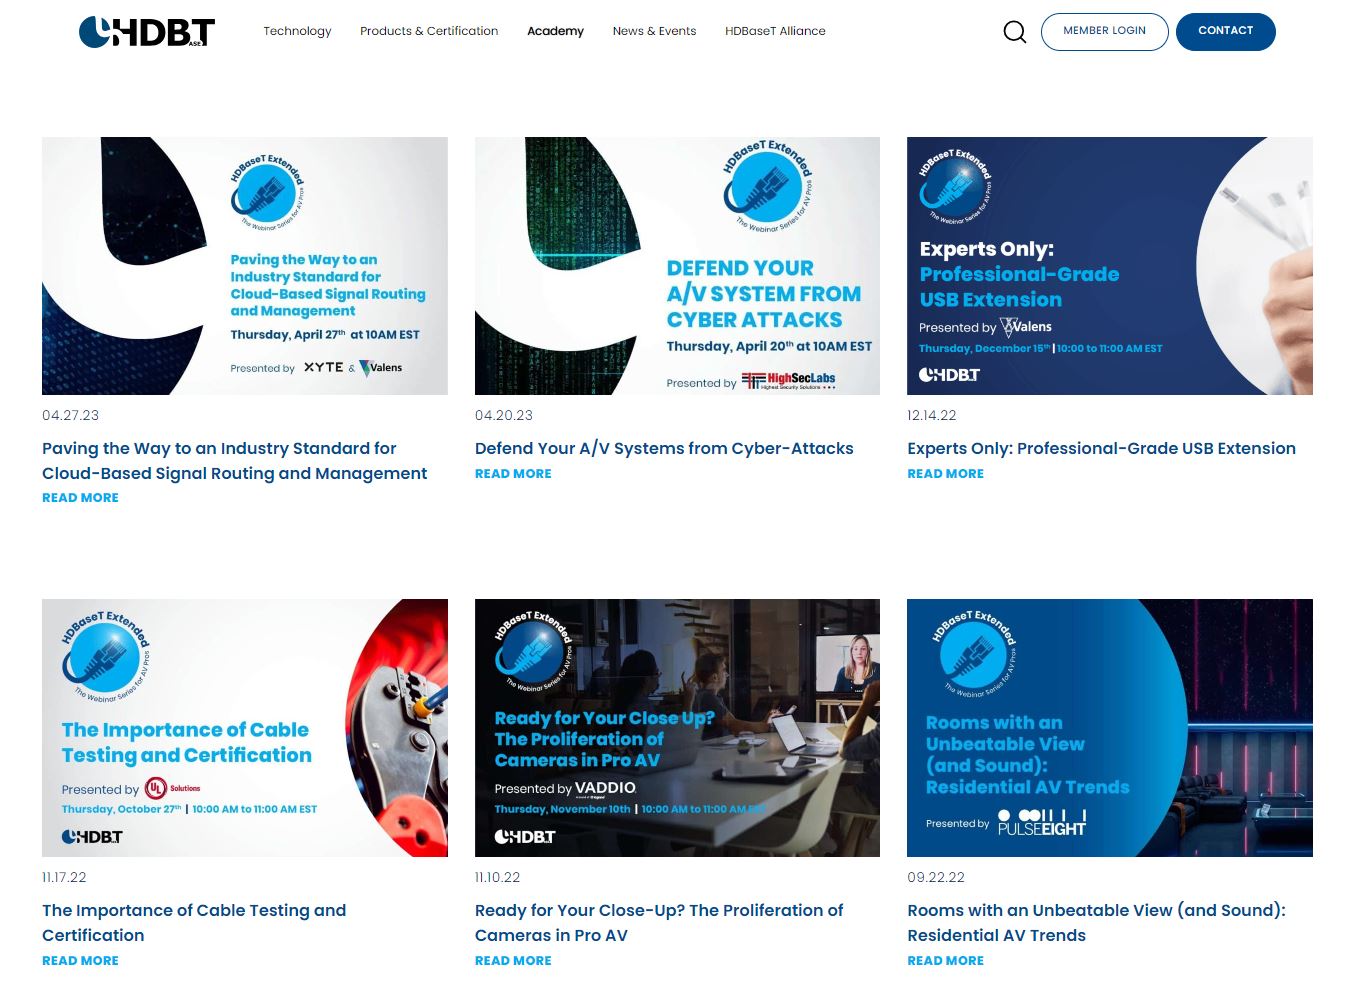The width and height of the screenshot is (1370, 986).
Task: Open the Professional-Grade USB Extension thumbnail
Action: pos(1109,266)
